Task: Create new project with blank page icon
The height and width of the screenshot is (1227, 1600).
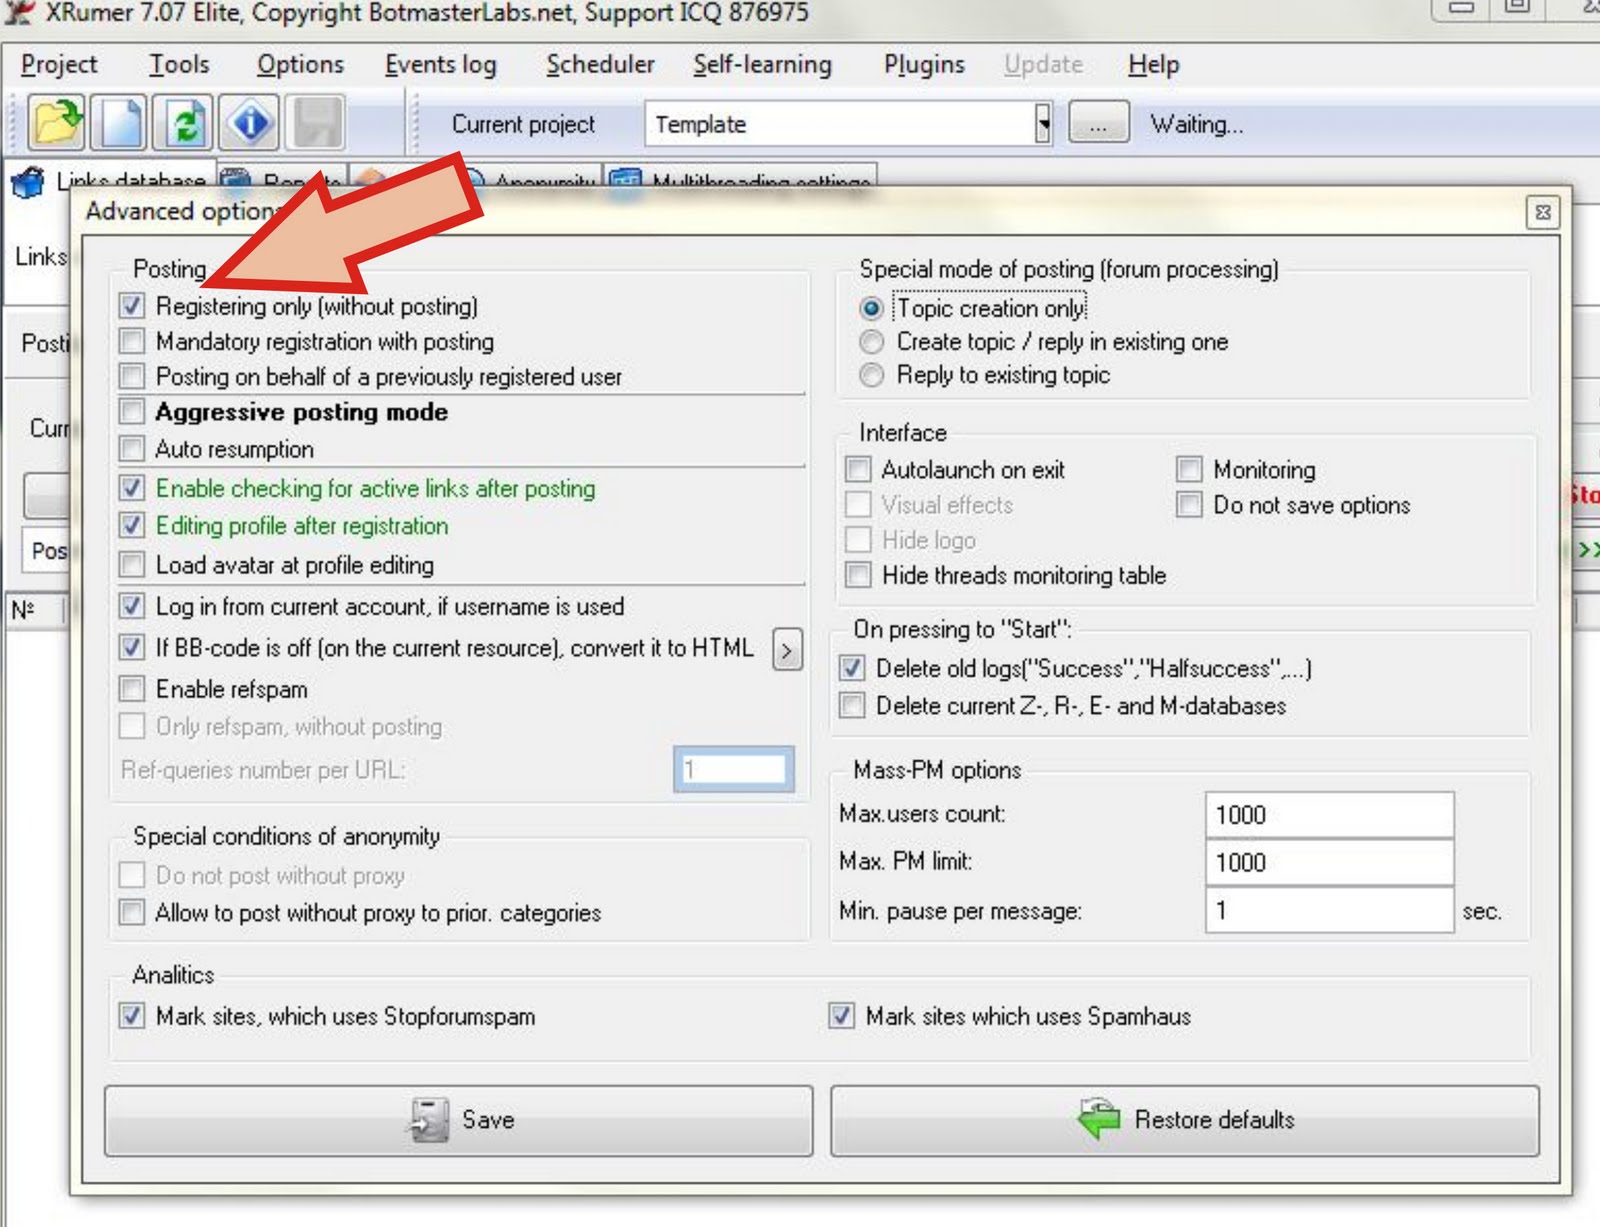Action: tap(121, 122)
